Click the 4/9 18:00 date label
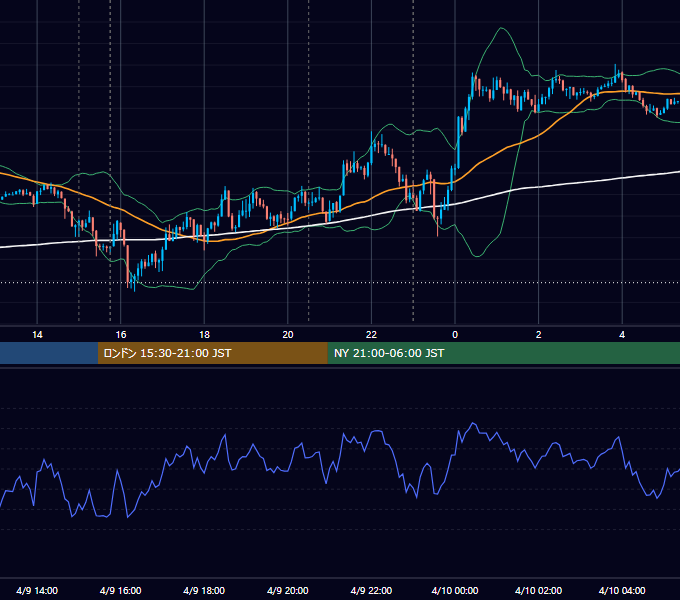This screenshot has width=680, height=600. 204,590
